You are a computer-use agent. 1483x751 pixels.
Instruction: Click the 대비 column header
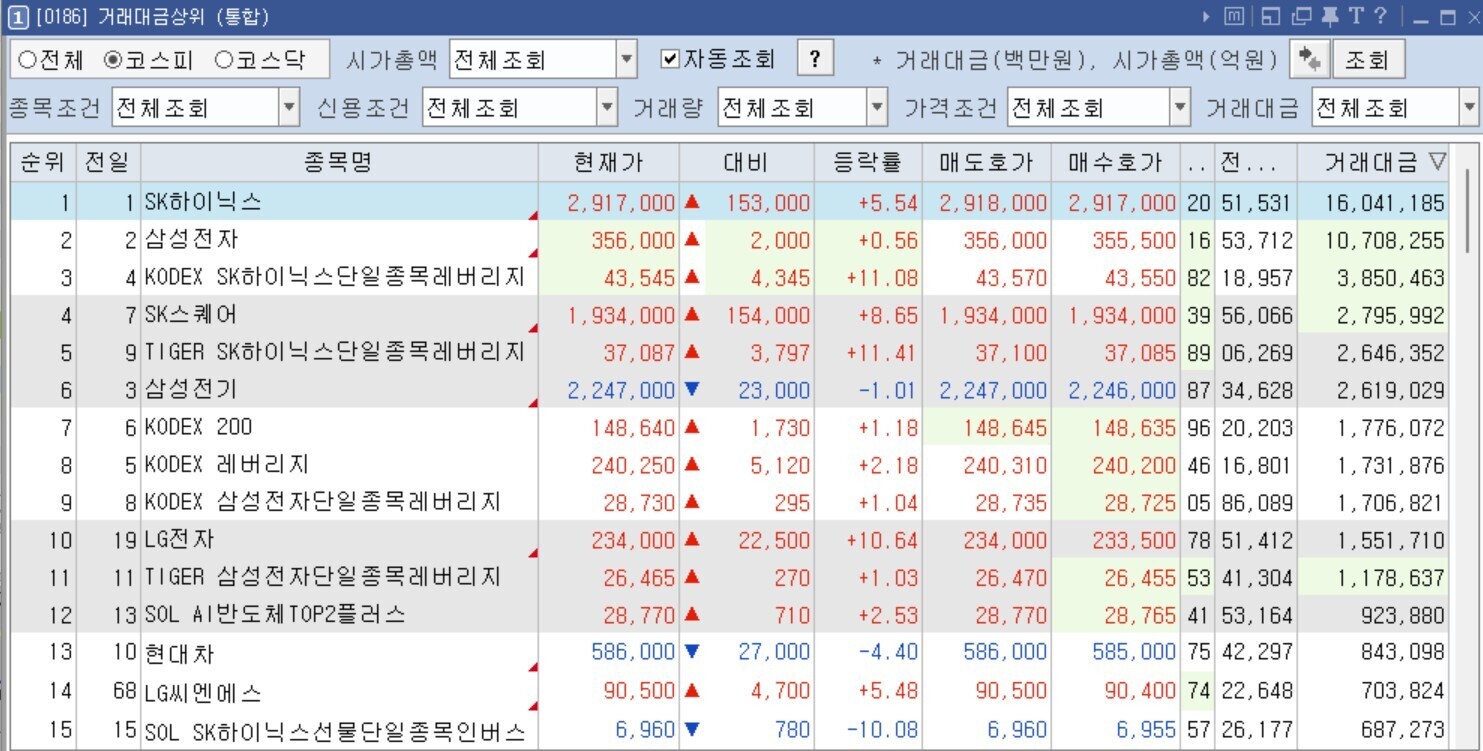coord(746,162)
